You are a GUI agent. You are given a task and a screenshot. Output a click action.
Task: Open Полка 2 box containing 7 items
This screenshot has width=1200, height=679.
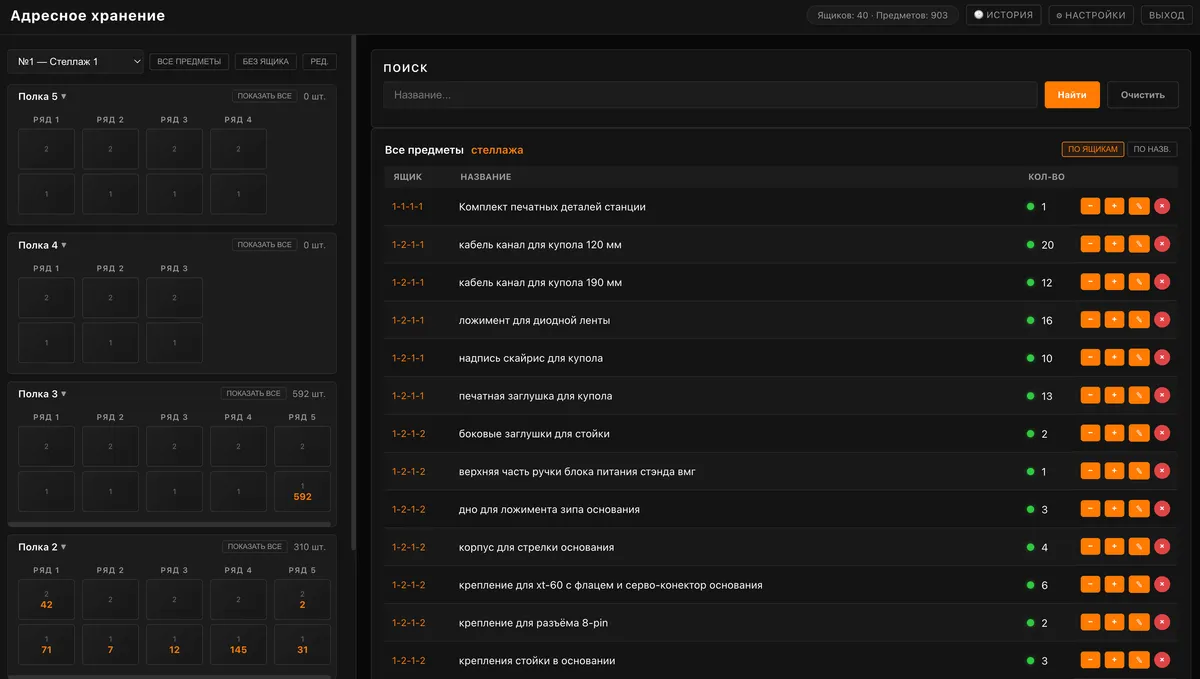(110, 645)
